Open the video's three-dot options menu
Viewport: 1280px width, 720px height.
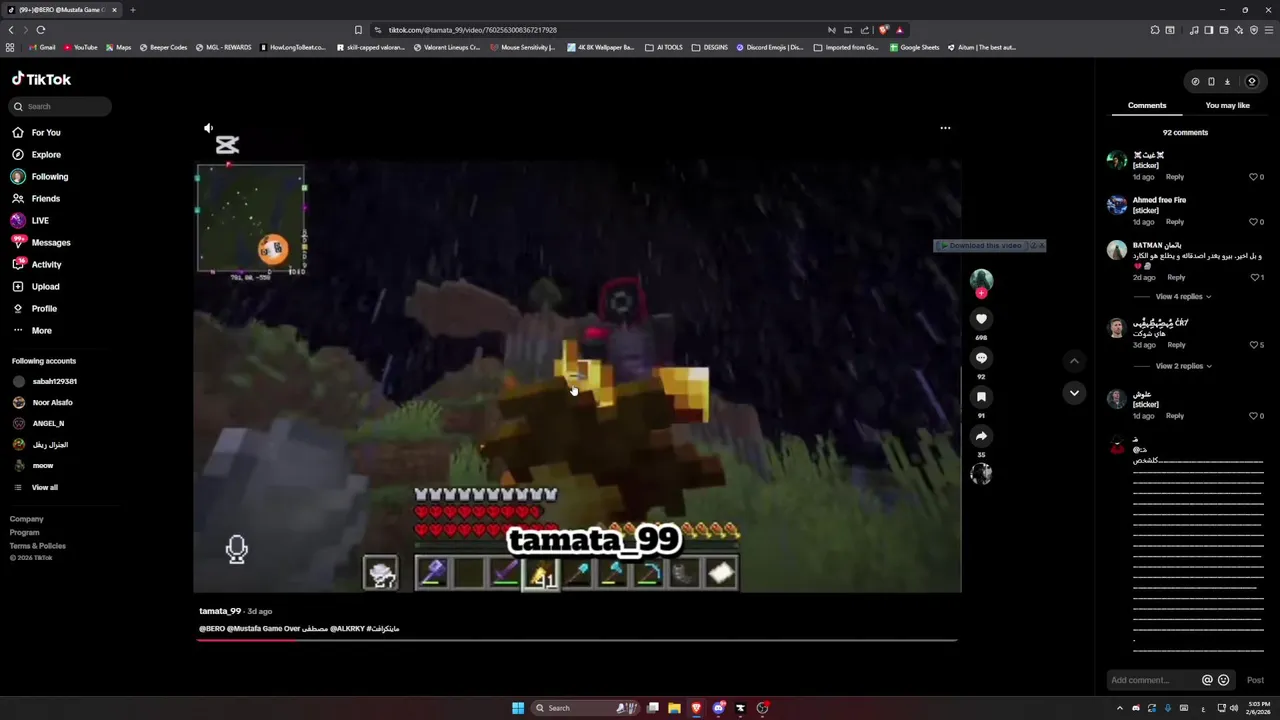[945, 128]
